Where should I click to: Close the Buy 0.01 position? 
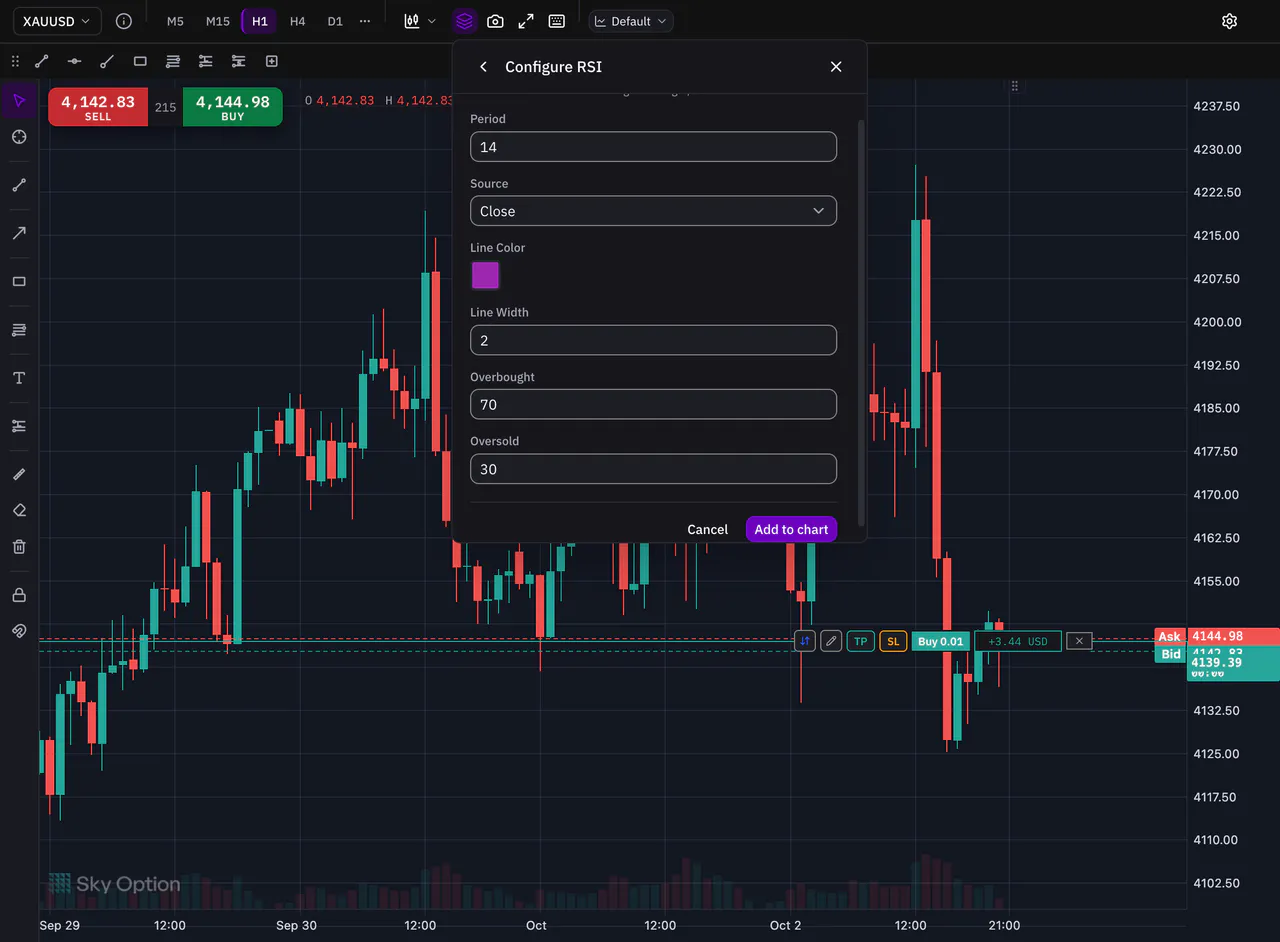[1079, 641]
